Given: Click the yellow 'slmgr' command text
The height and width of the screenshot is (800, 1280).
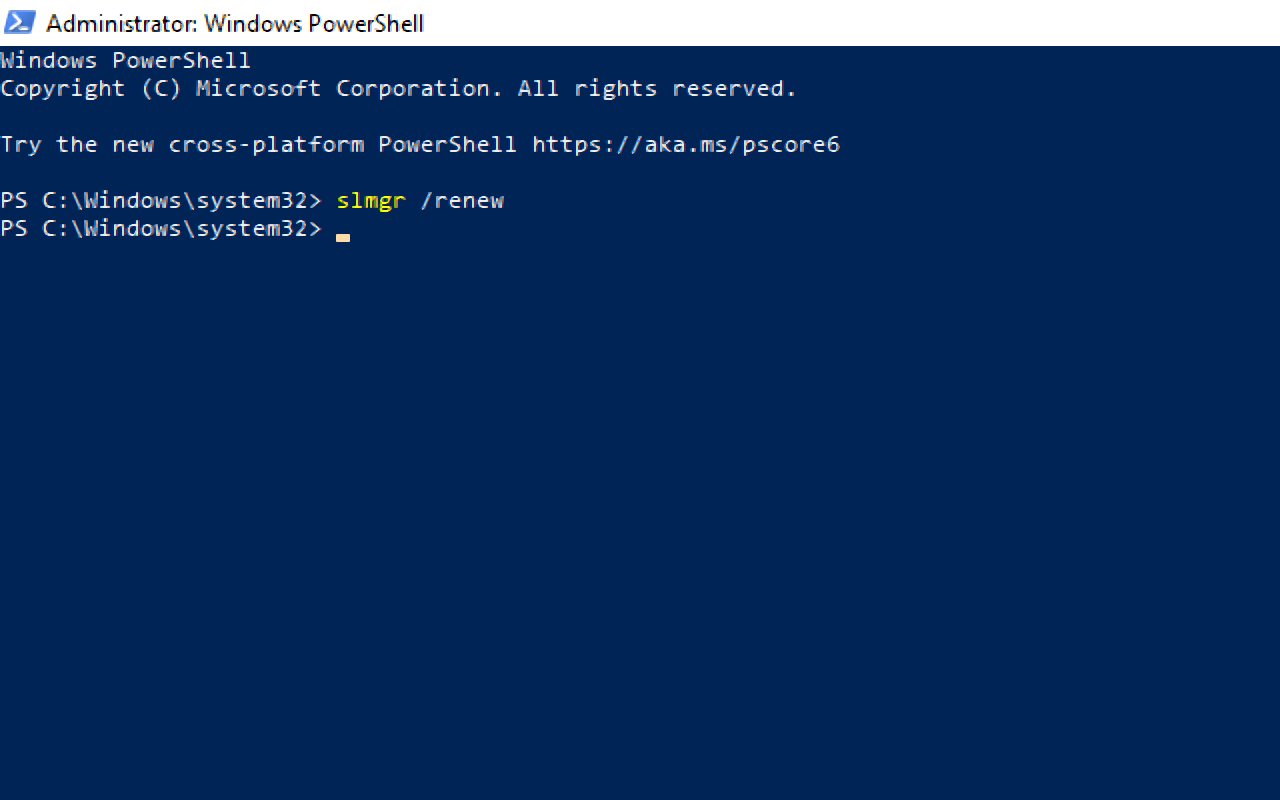Looking at the screenshot, I should point(370,201).
